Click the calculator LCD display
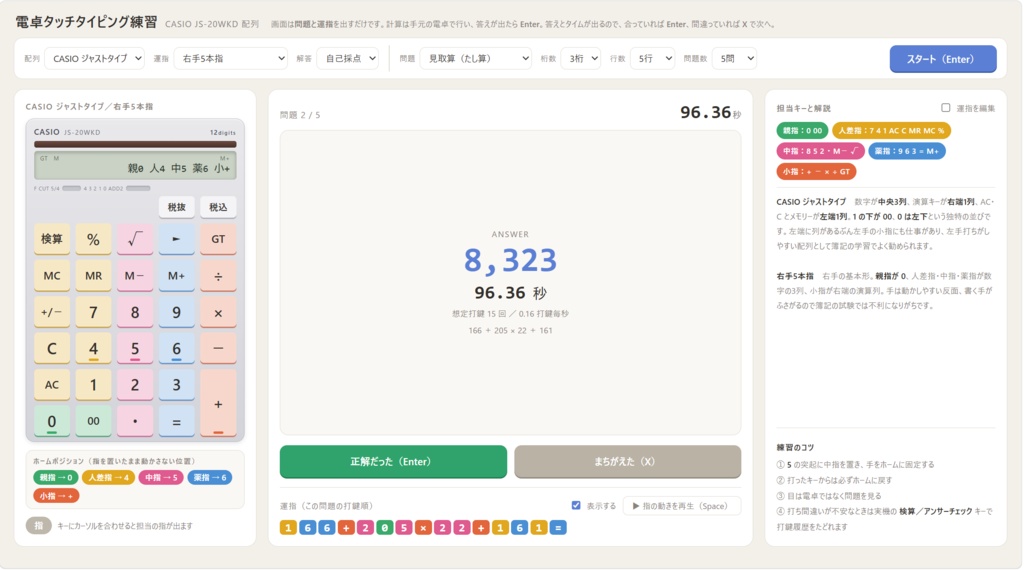The height and width of the screenshot is (570, 1024). (135, 165)
